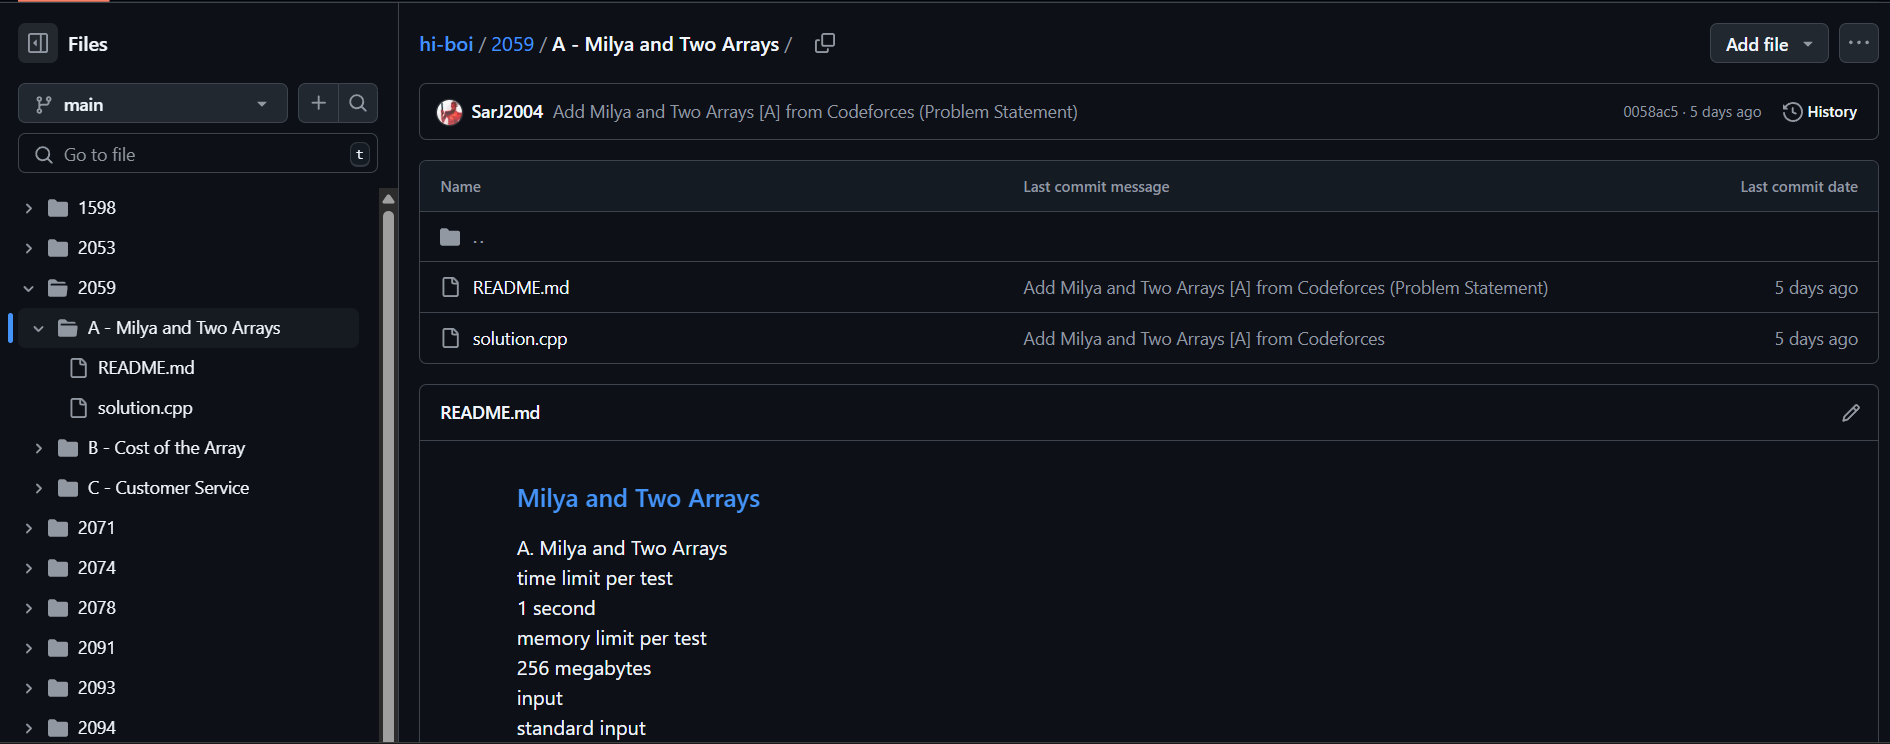The image size is (1890, 744).
Task: Expand the B - Cost of the Array folder
Action: pos(39,448)
